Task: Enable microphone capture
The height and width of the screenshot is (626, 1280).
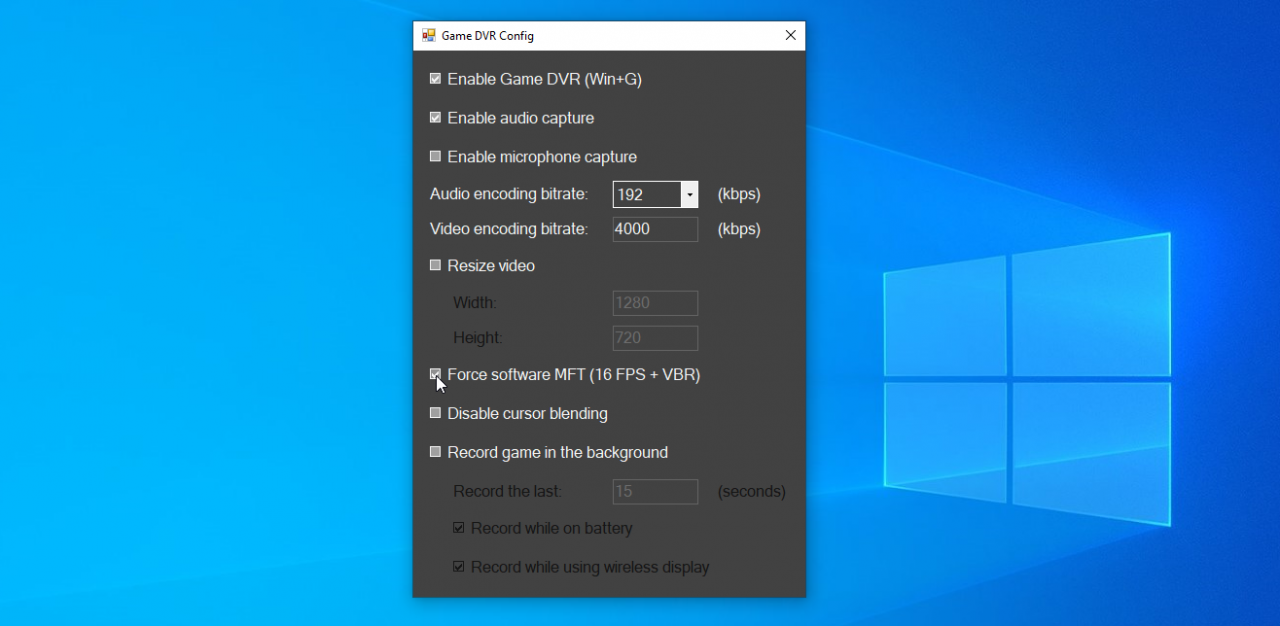Action: tap(435, 156)
